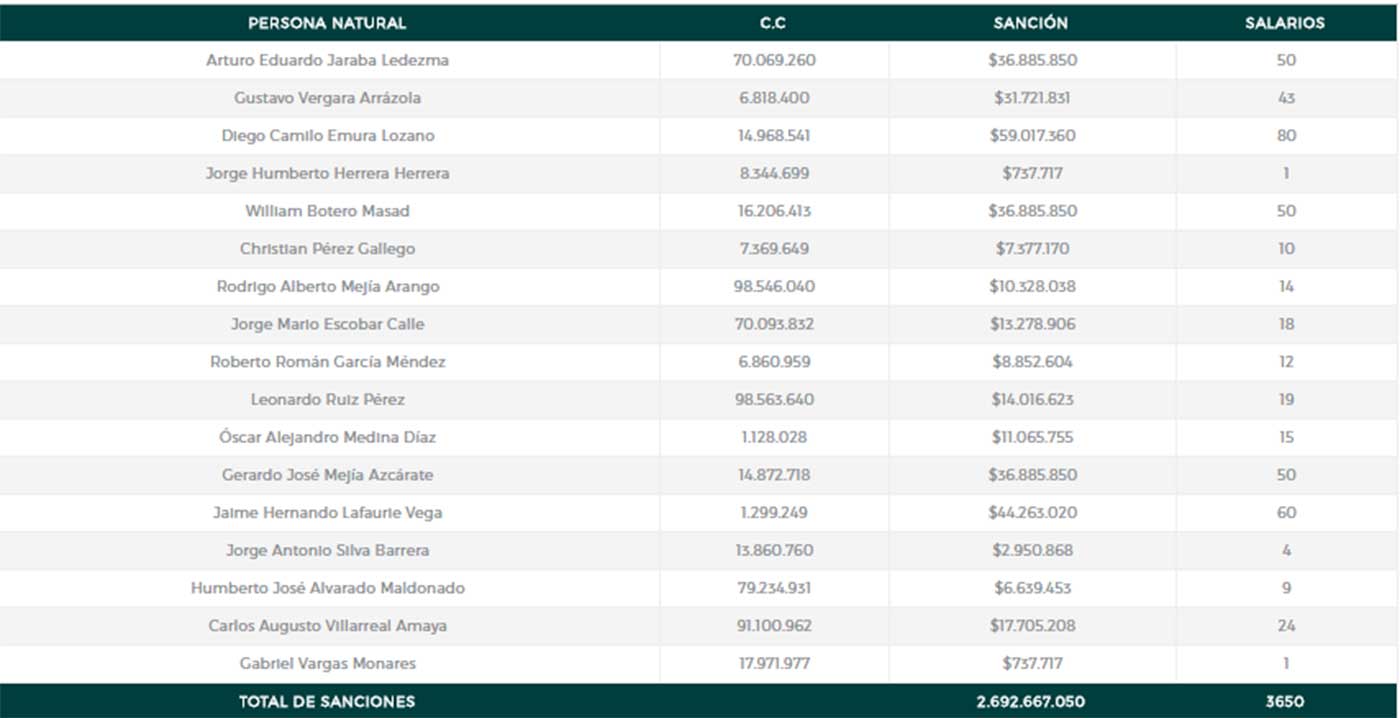
Task: Click the C.C number 70.093.832
Action: point(774,324)
